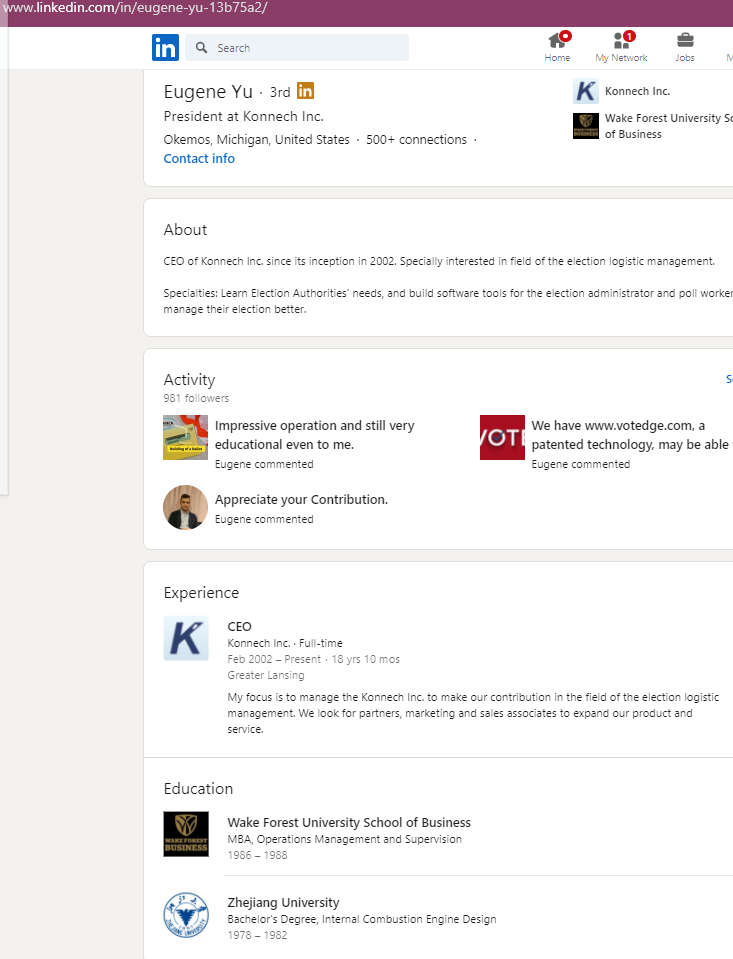733x959 pixels.
Task: Click the President at Konnech Inc. headline
Action: tap(244, 116)
